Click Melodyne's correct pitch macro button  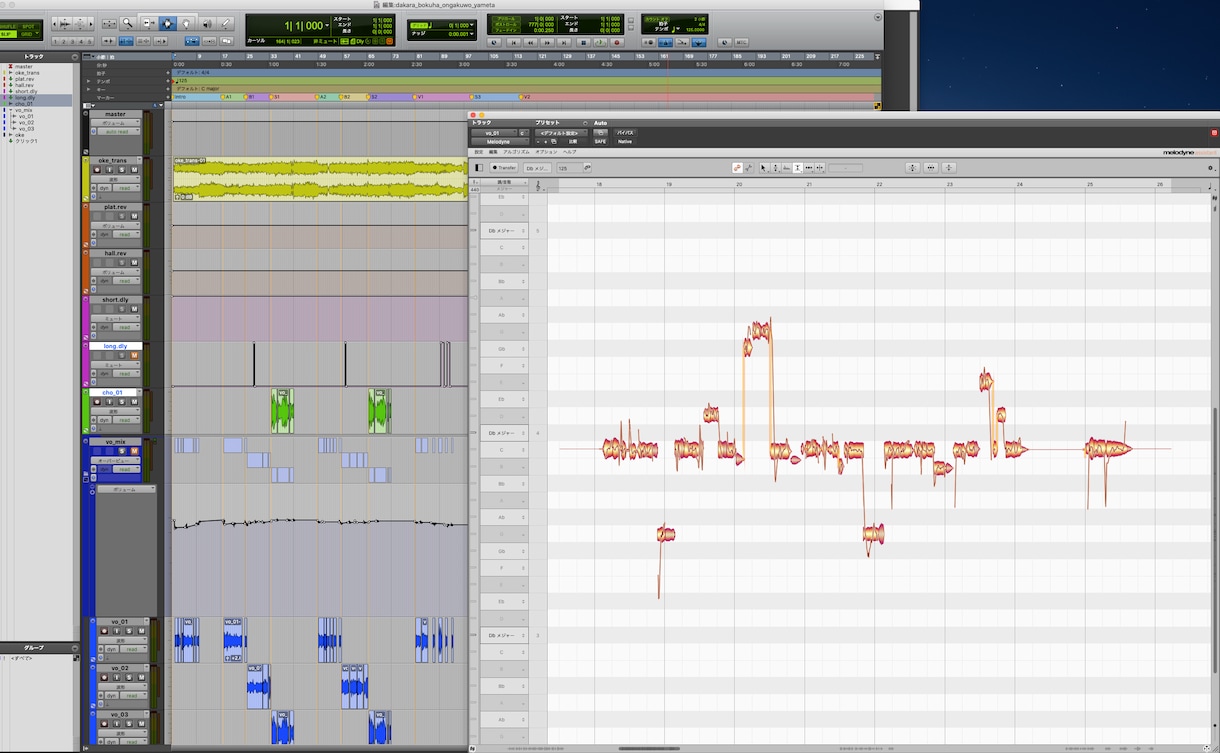point(913,168)
